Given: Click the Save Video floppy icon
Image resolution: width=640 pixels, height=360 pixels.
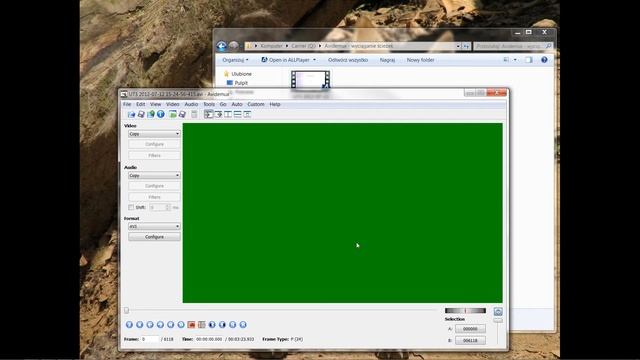Looking at the screenshot, I should [x=141, y=114].
